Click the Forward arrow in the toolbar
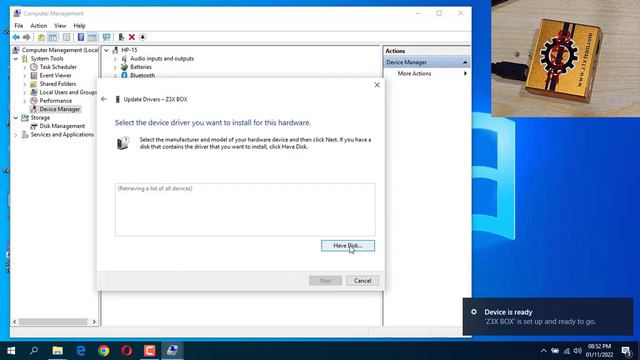The image size is (640, 360). 27,38
